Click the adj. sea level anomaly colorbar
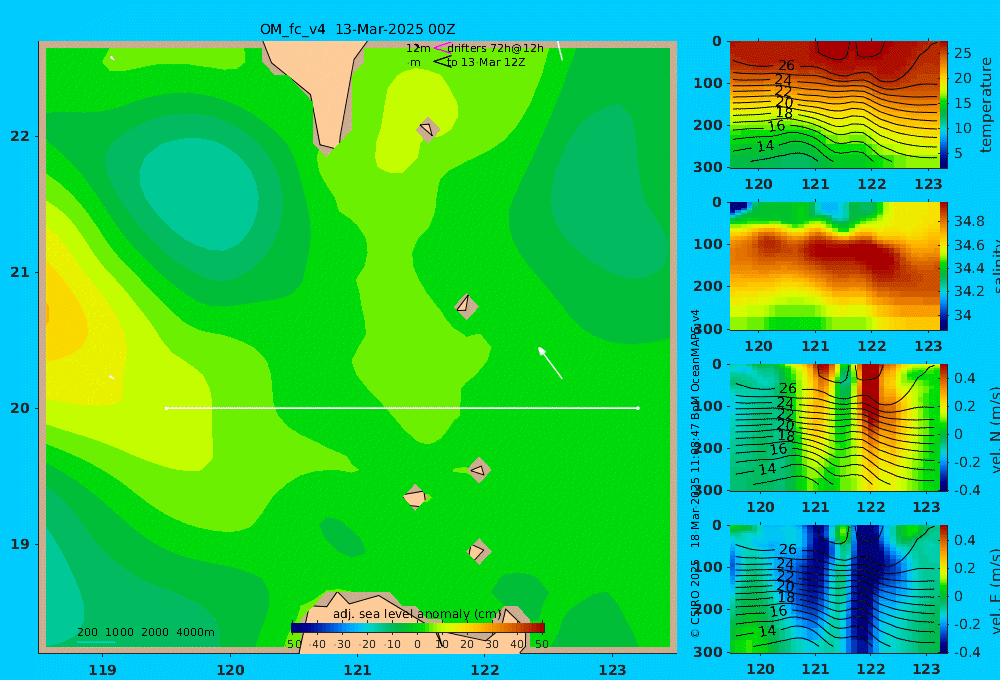The width and height of the screenshot is (1000, 680). [418, 627]
